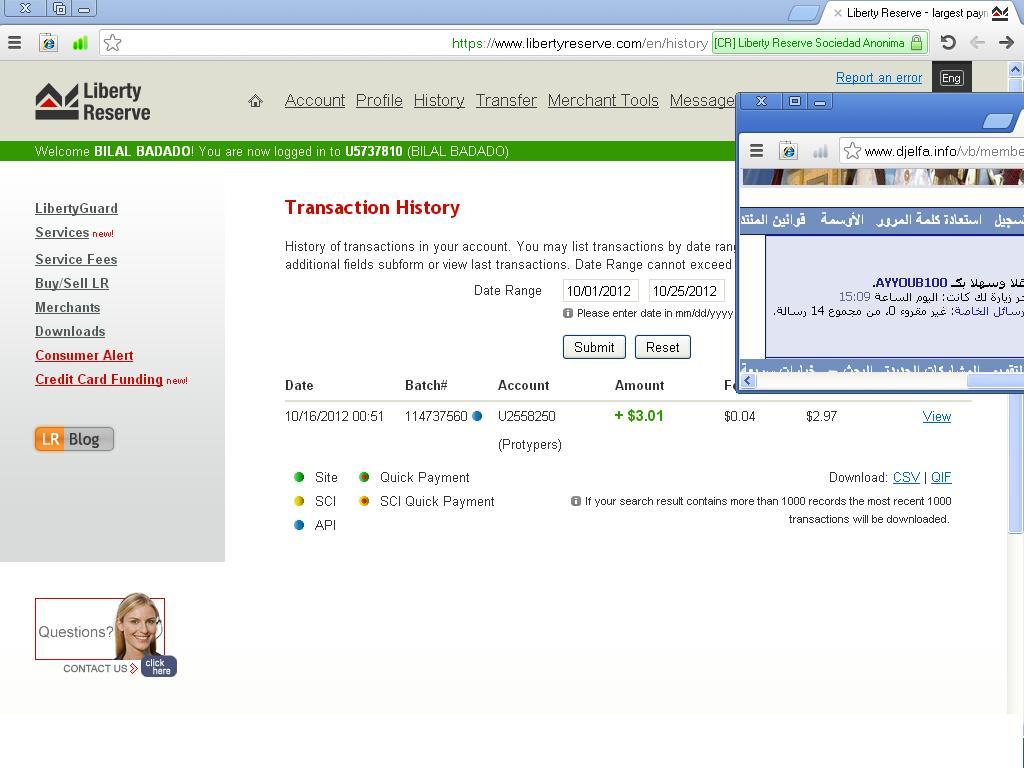The height and width of the screenshot is (768, 1024).
Task: Open the Account menu item
Action: pyautogui.click(x=315, y=101)
